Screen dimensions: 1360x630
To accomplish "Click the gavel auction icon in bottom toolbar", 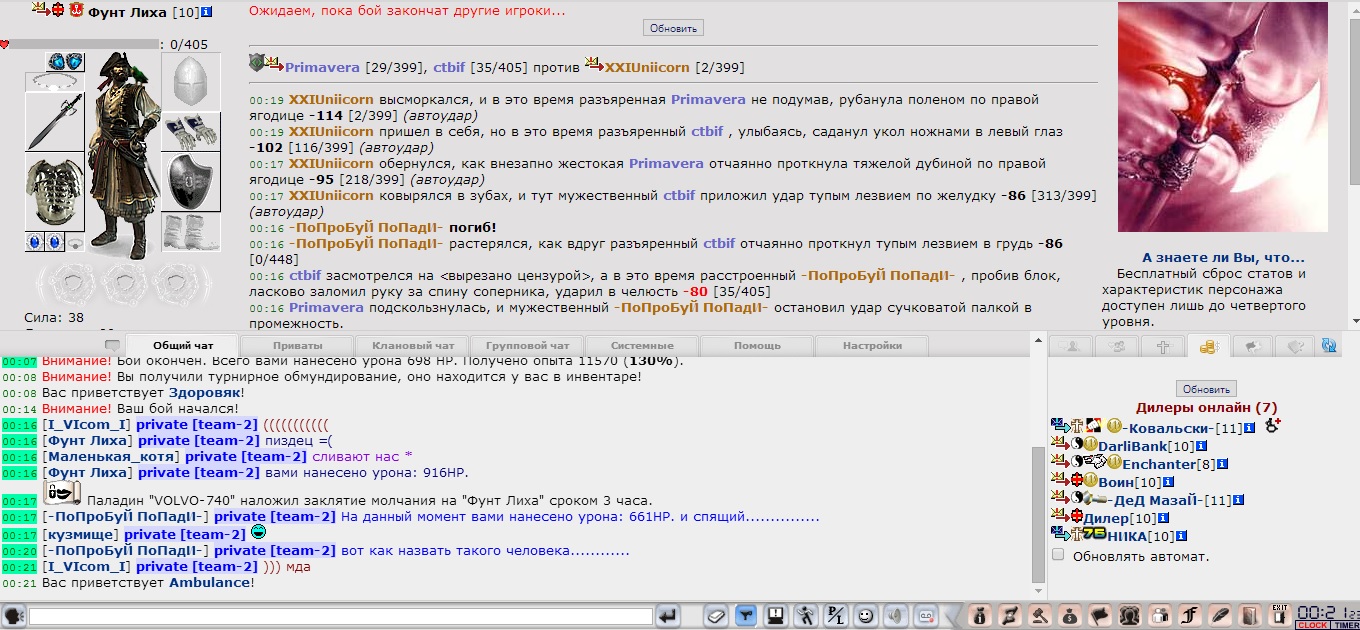I will (x=1040, y=616).
